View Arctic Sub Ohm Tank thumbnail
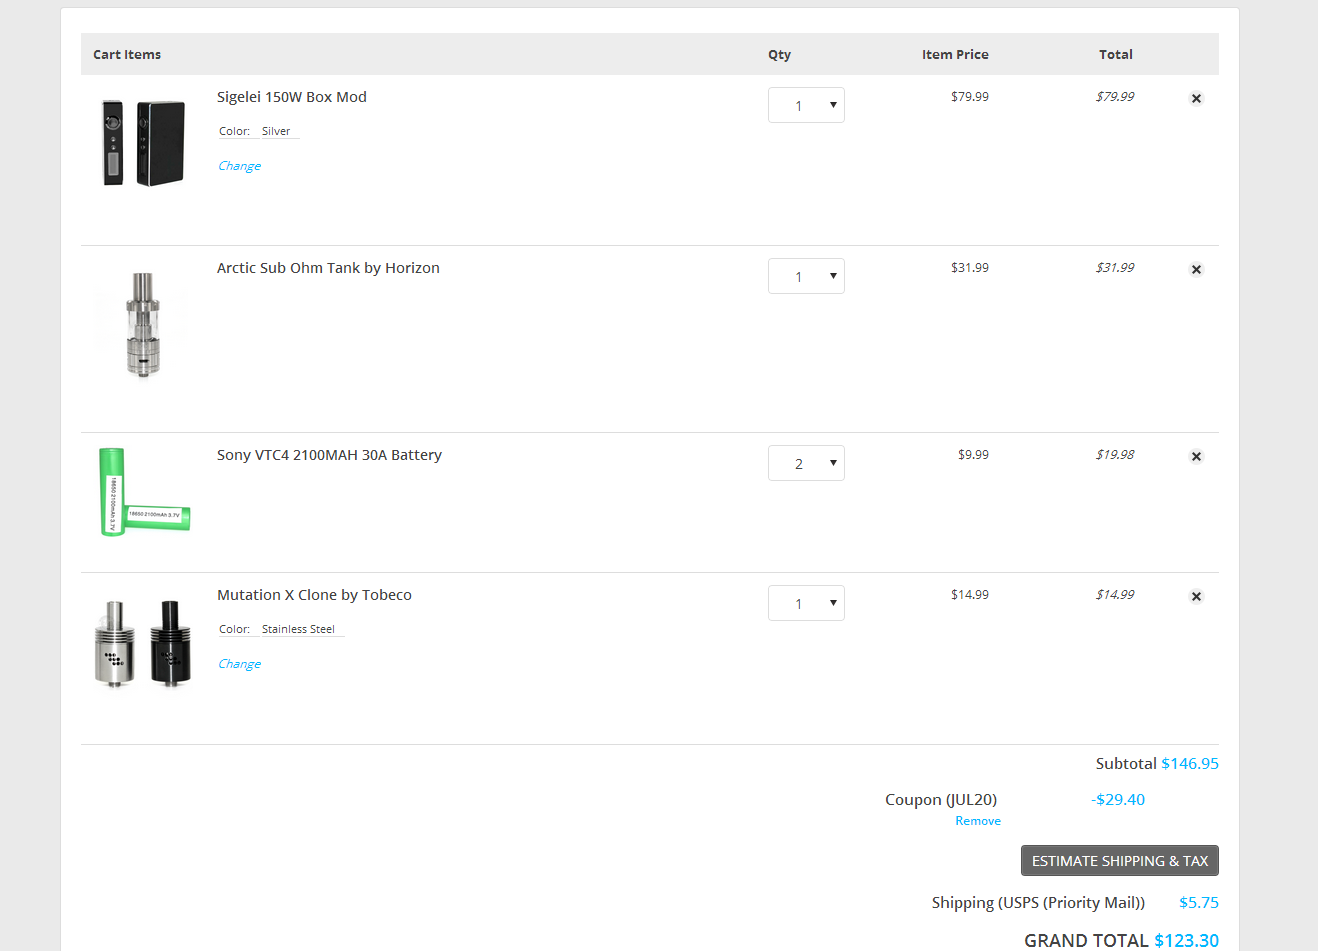The width and height of the screenshot is (1318, 951). pyautogui.click(x=143, y=325)
